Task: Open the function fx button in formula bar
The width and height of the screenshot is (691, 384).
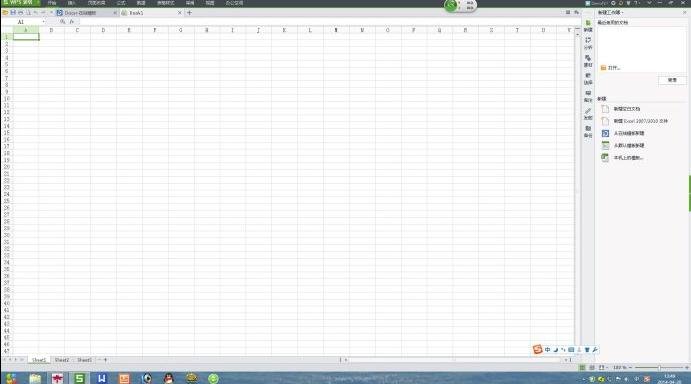Action: coord(71,22)
